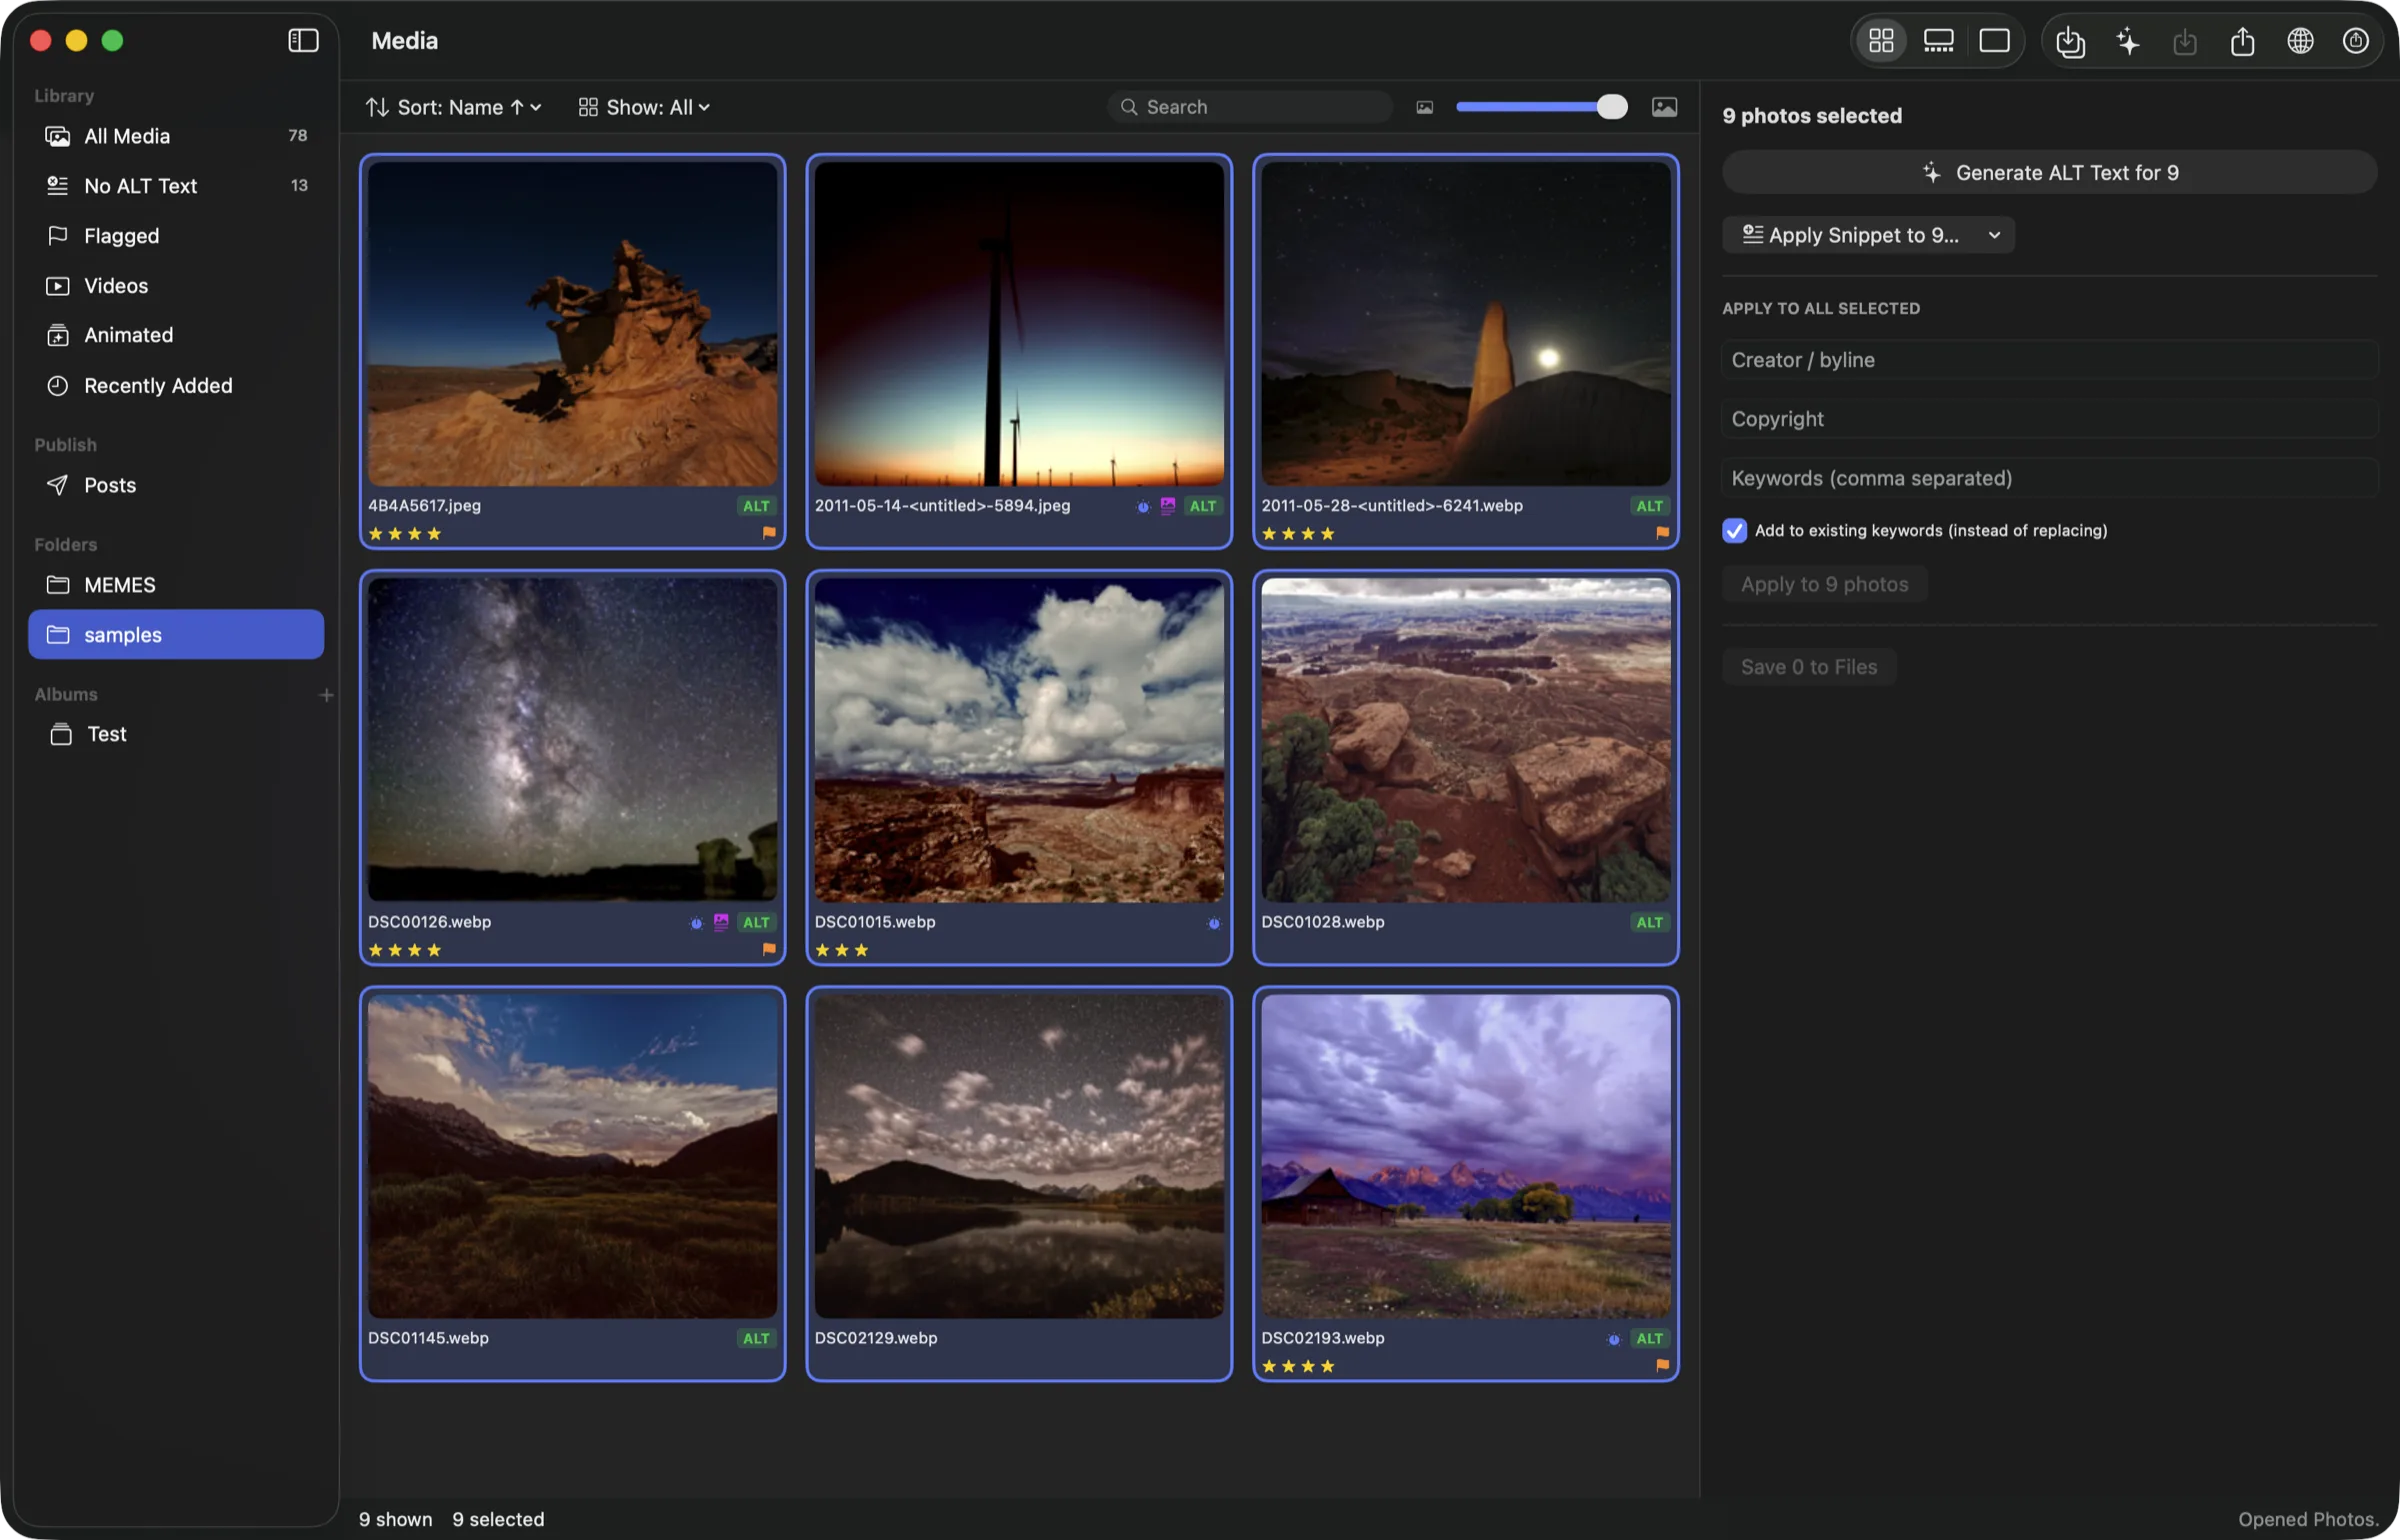Image resolution: width=2400 pixels, height=1540 pixels.
Task: Click Generate ALT Text for 9 button
Action: (x=2049, y=172)
